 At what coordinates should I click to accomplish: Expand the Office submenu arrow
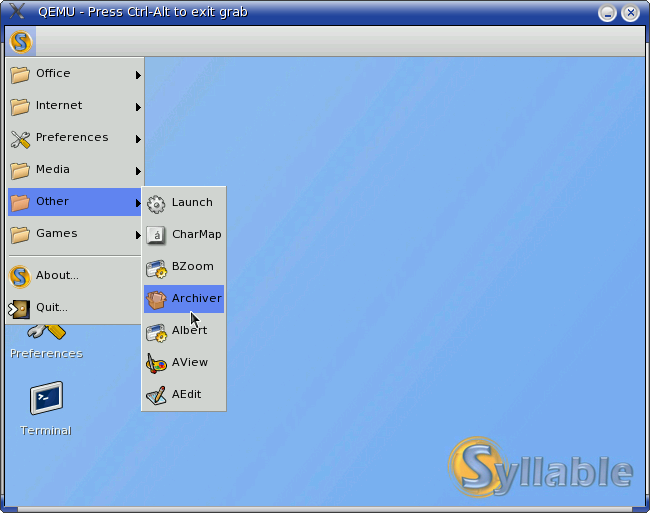tap(138, 75)
